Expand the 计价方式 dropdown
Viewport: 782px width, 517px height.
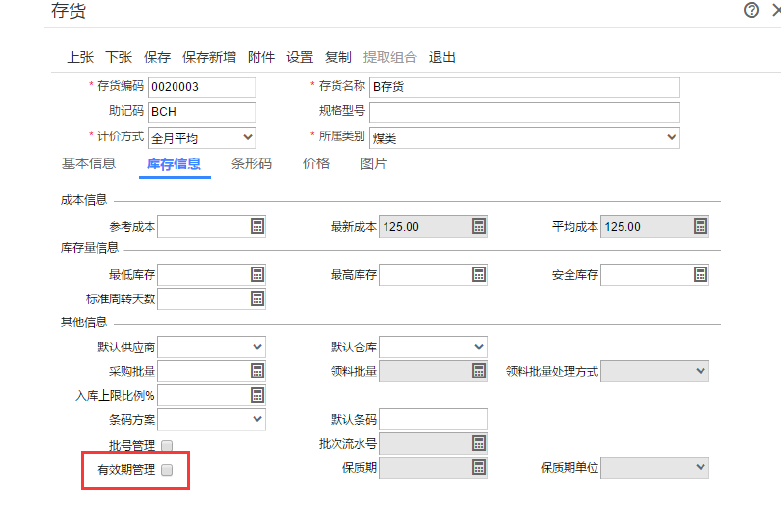[x=246, y=137]
